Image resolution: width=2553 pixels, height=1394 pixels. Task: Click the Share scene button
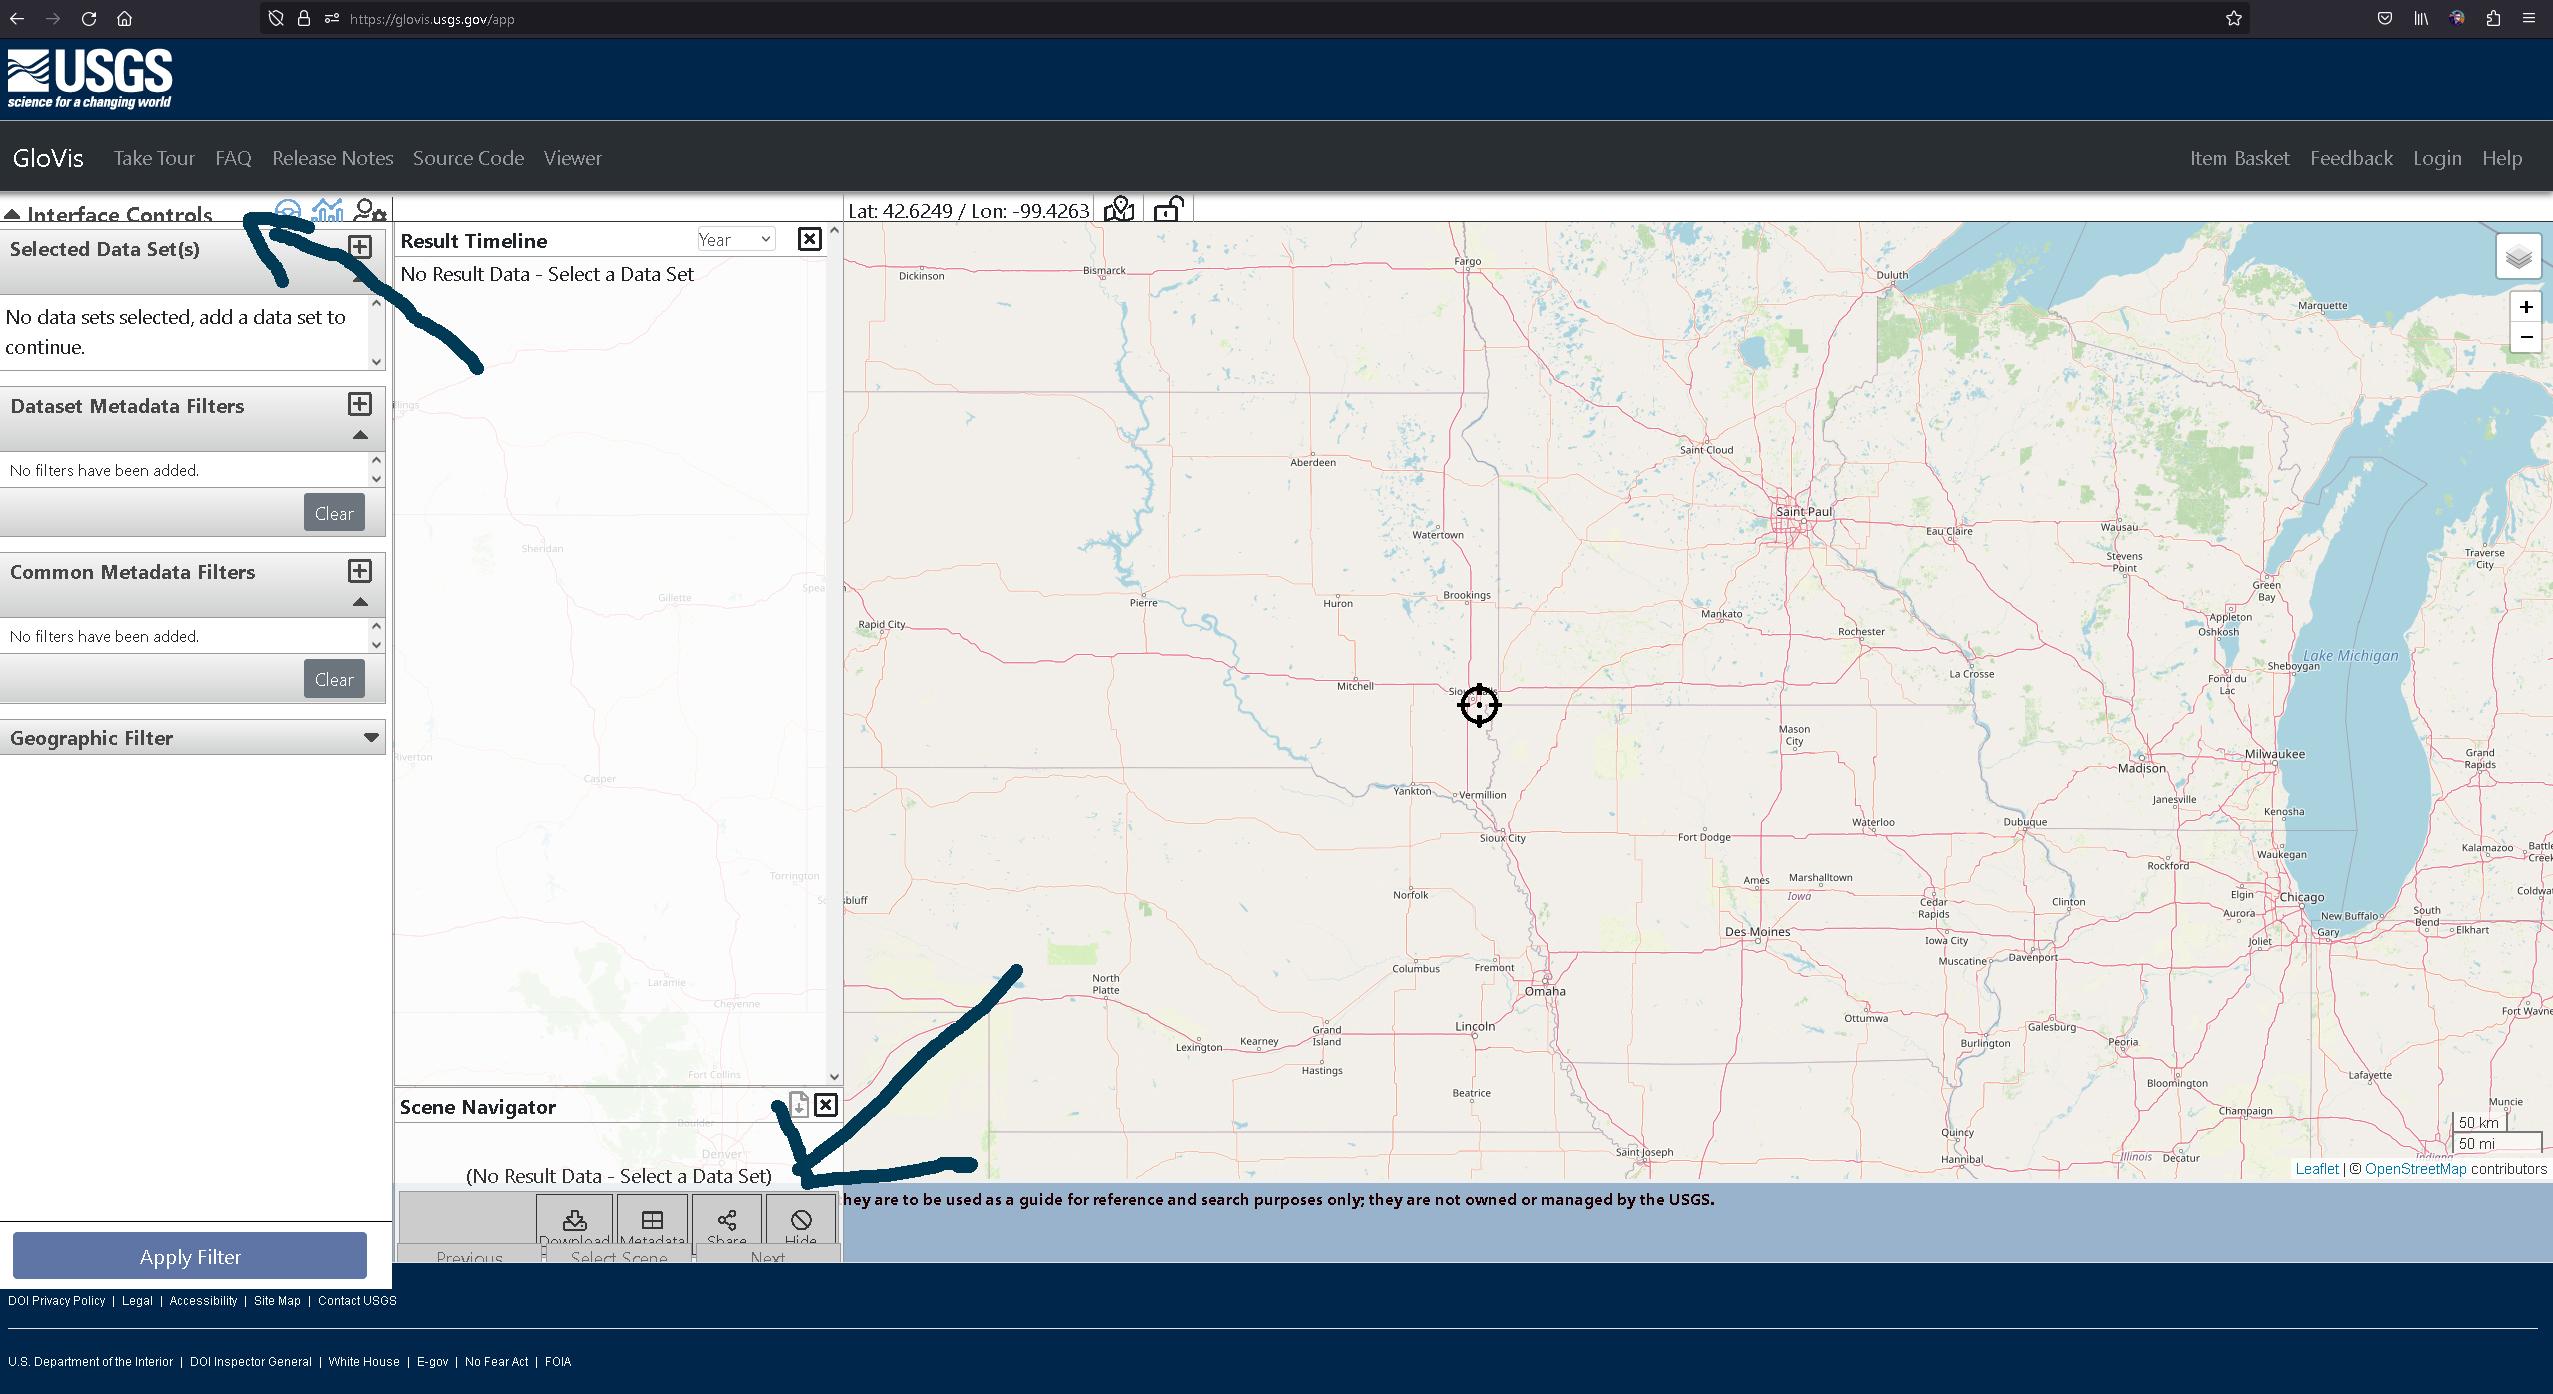click(x=727, y=1222)
